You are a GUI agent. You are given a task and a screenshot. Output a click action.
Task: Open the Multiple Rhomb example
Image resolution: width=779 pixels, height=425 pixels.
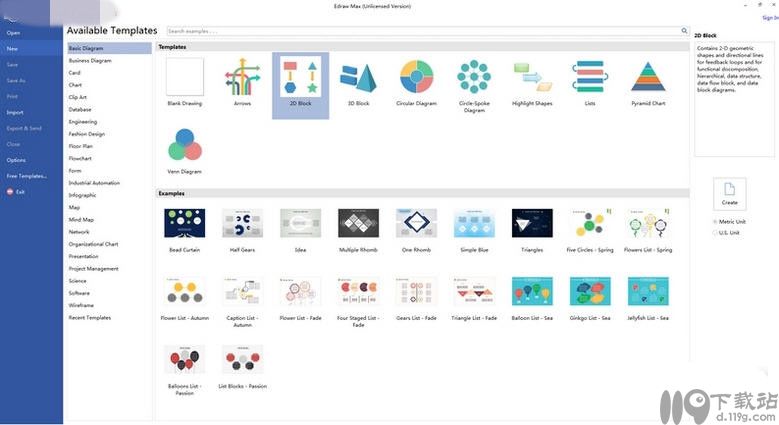358,223
